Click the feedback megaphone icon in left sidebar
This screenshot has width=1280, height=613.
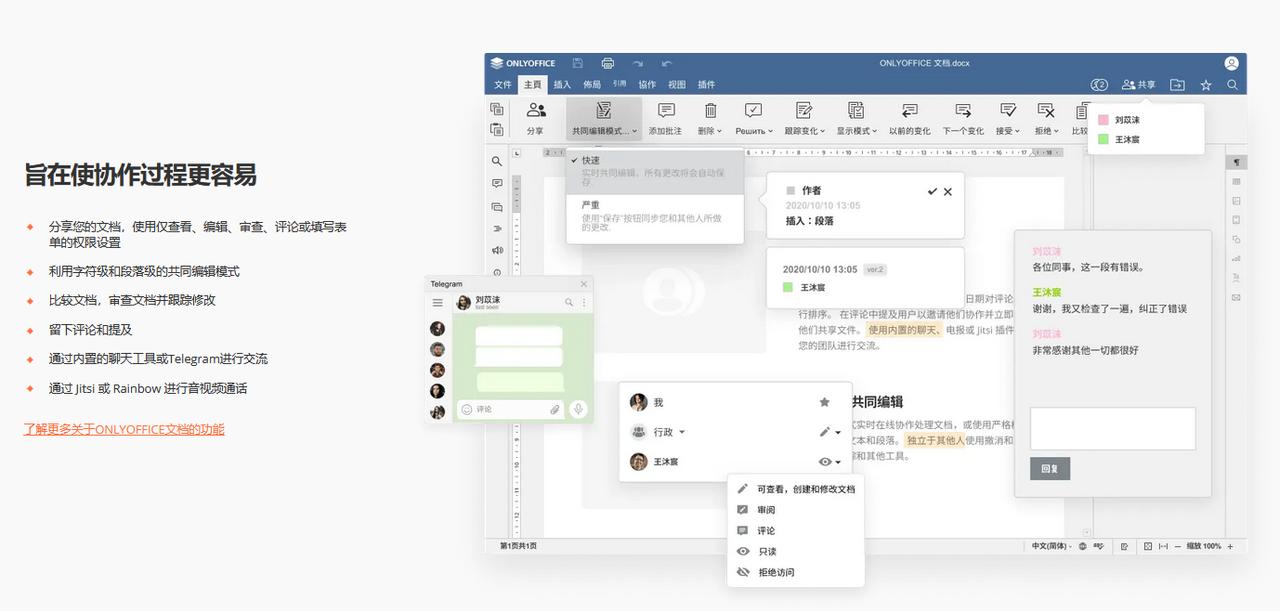point(497,251)
